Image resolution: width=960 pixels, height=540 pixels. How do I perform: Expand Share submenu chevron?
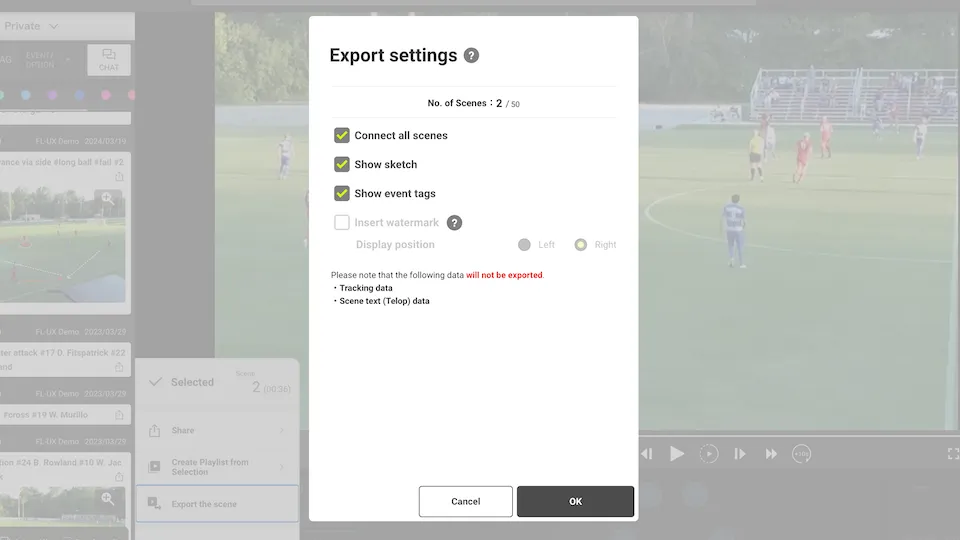[x=282, y=430]
